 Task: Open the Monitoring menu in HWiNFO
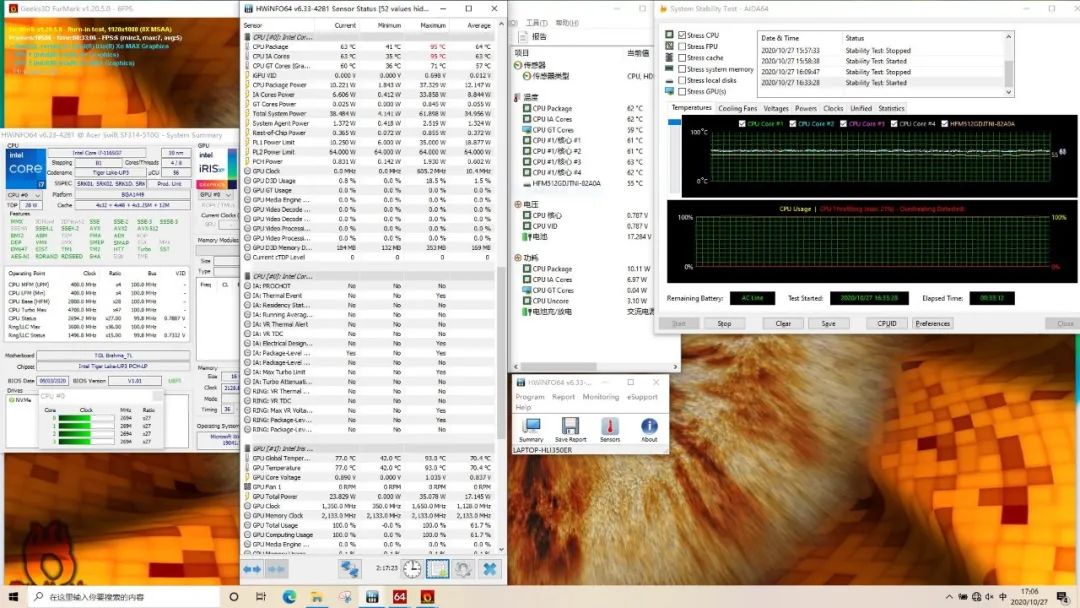tap(600, 397)
